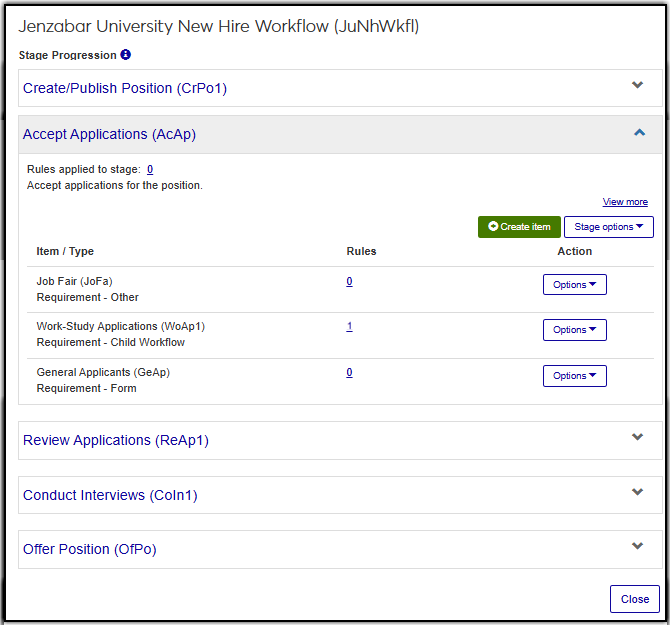Click General Applicants rules count link

(x=349, y=373)
